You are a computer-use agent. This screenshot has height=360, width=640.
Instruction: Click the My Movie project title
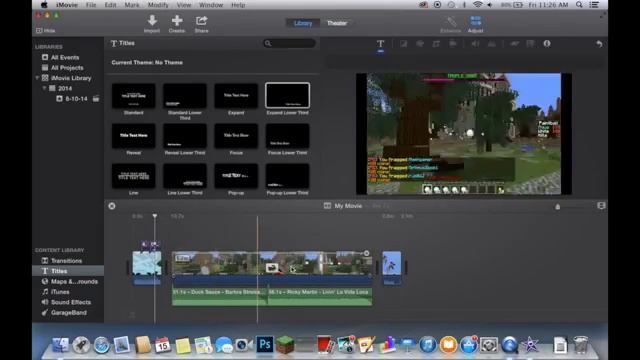click(x=348, y=206)
